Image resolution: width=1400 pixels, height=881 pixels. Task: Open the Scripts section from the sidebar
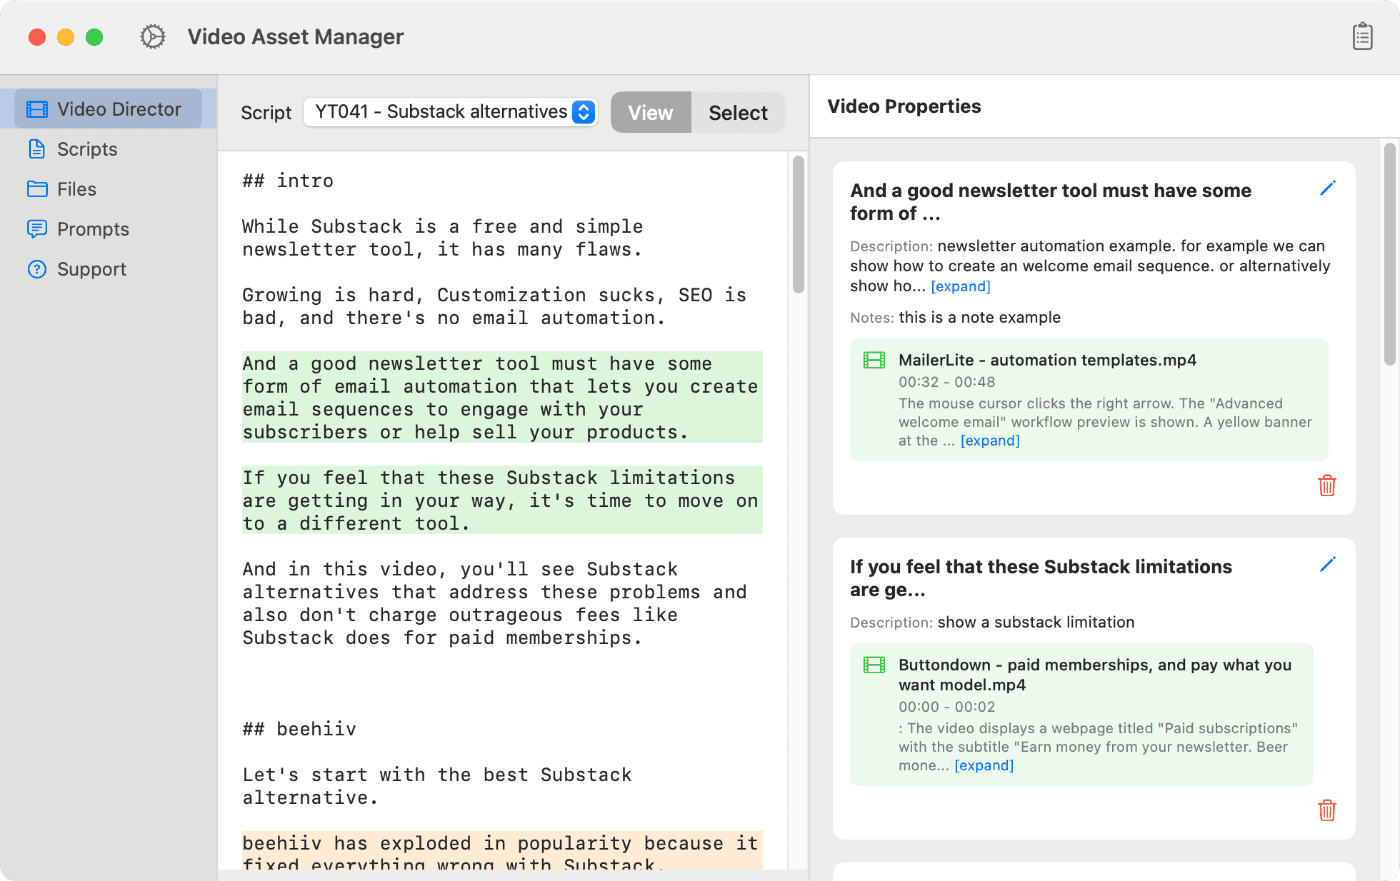point(37,148)
